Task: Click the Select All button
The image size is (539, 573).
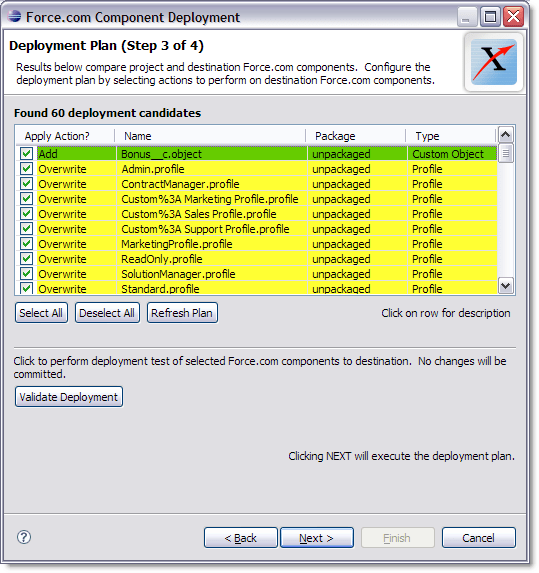Action: coord(41,313)
